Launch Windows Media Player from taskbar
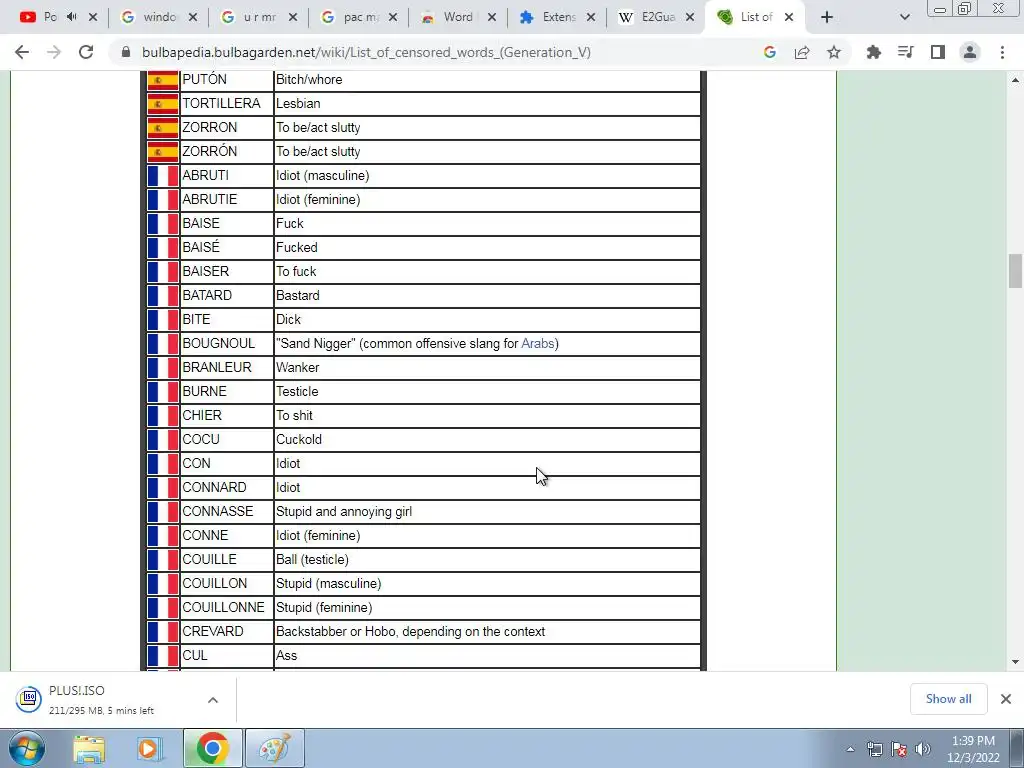 [150, 748]
